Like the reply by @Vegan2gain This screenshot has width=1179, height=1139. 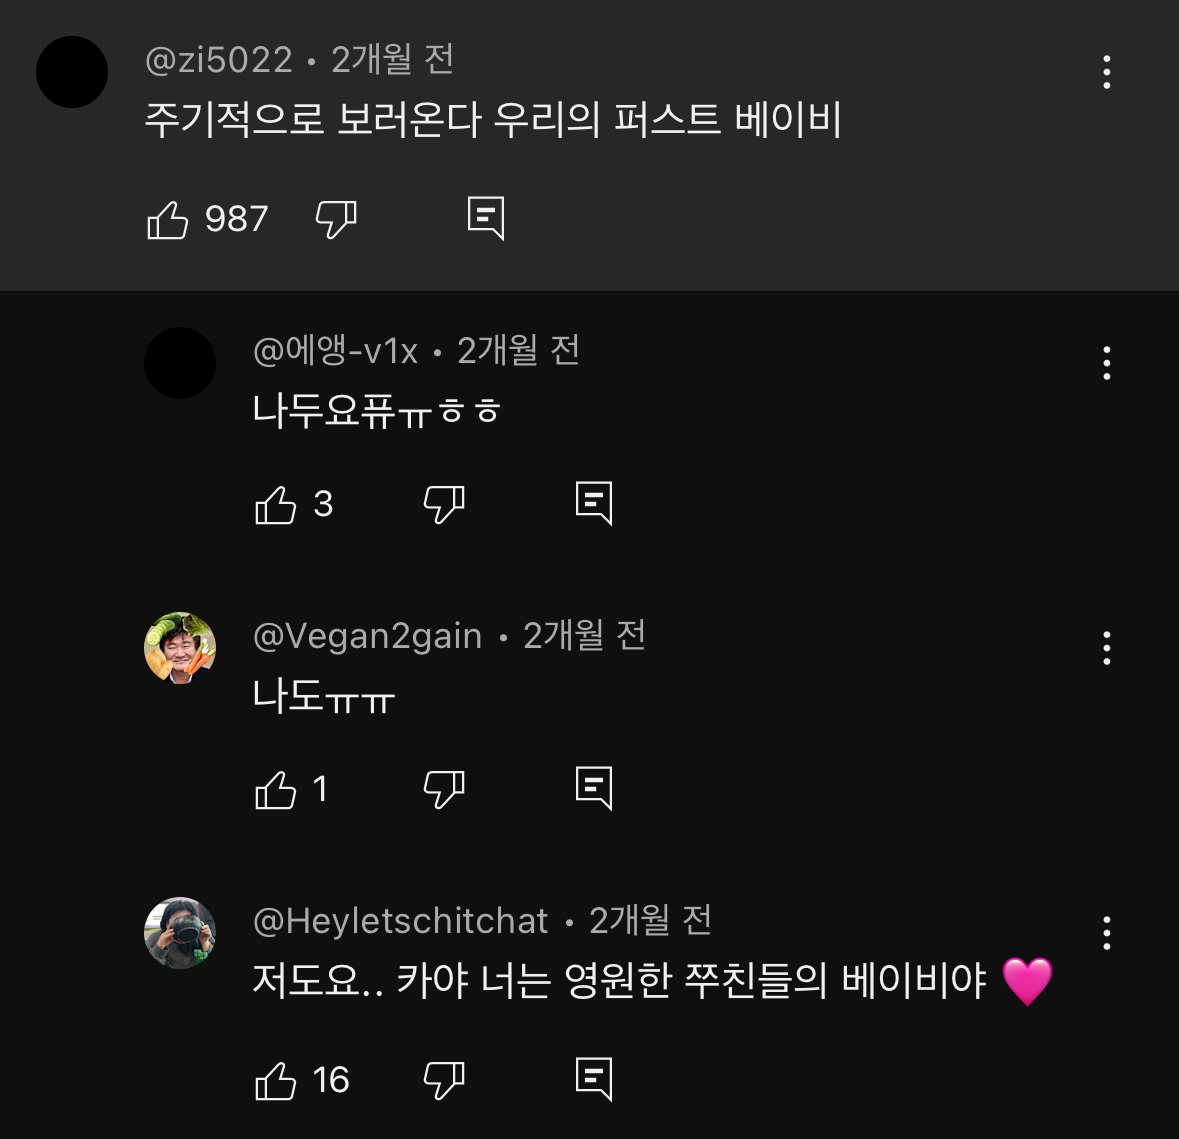(x=276, y=790)
